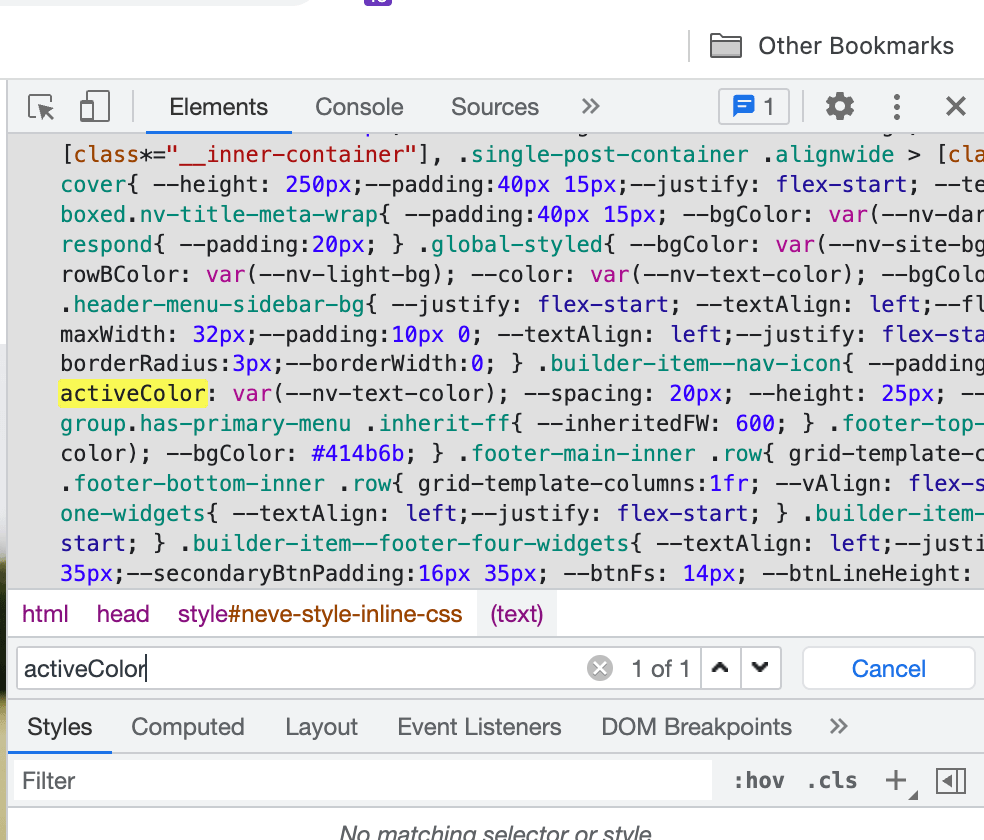This screenshot has height=840, width=984.
Task: Toggle the :hov element state panel
Action: [759, 781]
